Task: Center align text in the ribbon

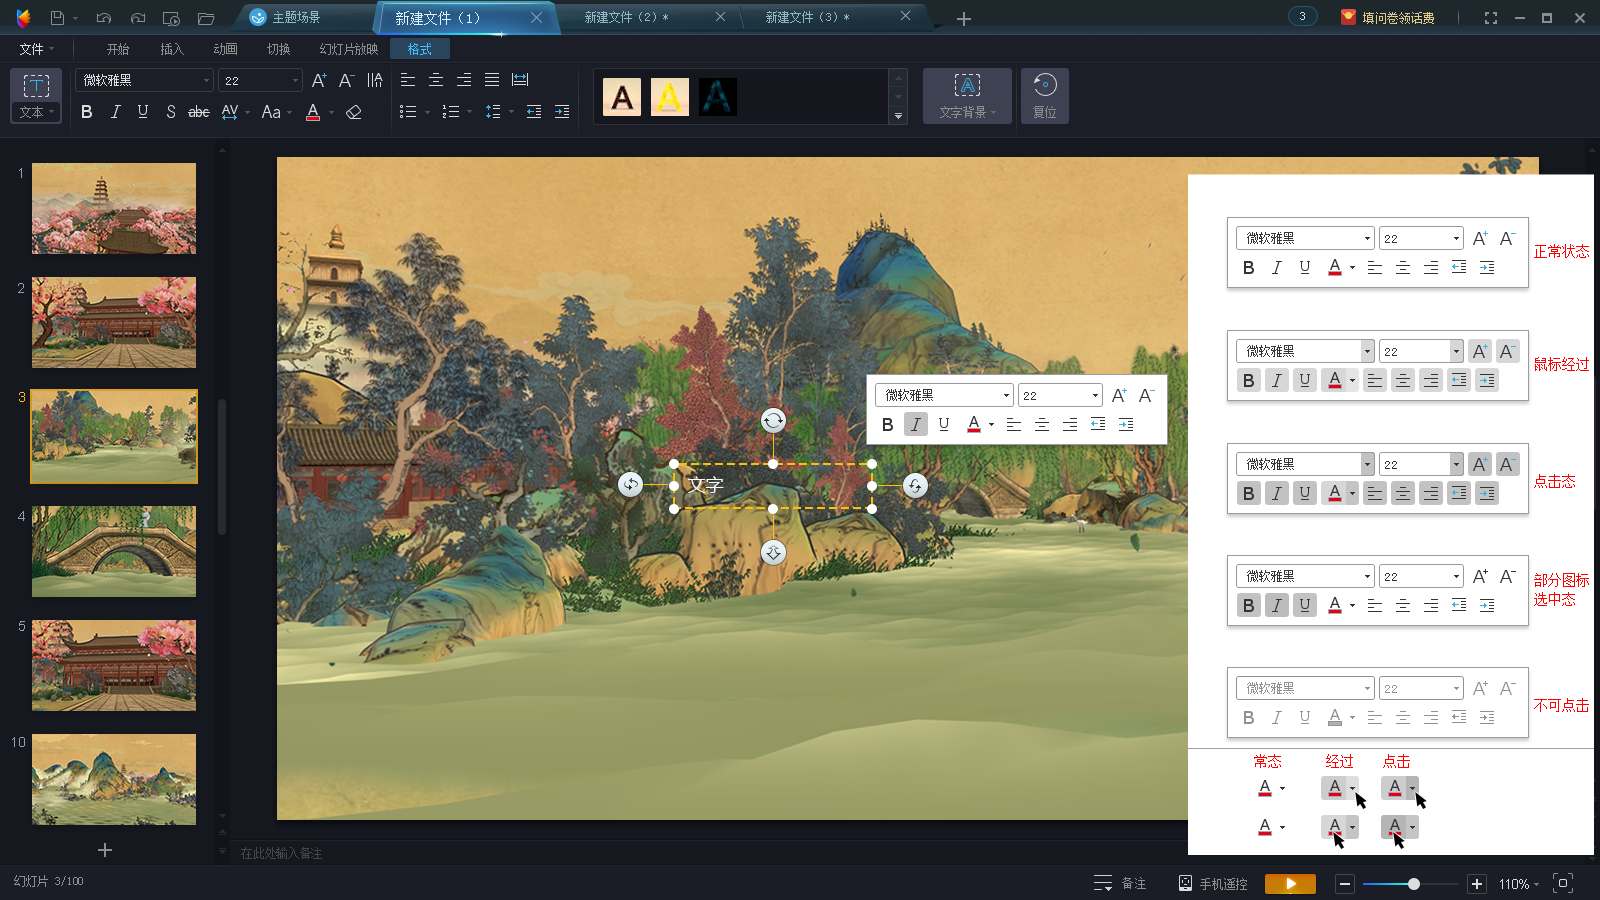Action: click(x=436, y=80)
